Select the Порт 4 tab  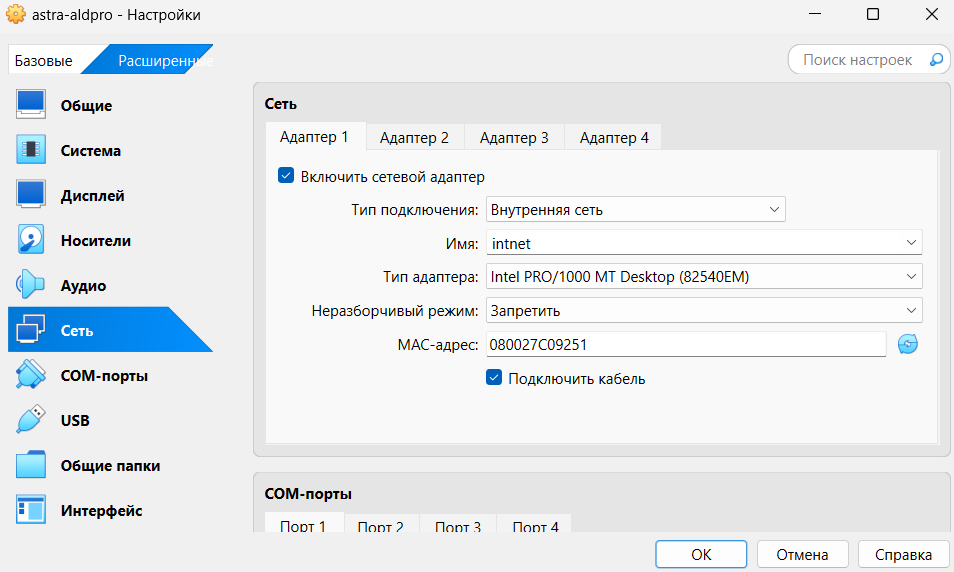click(535, 525)
